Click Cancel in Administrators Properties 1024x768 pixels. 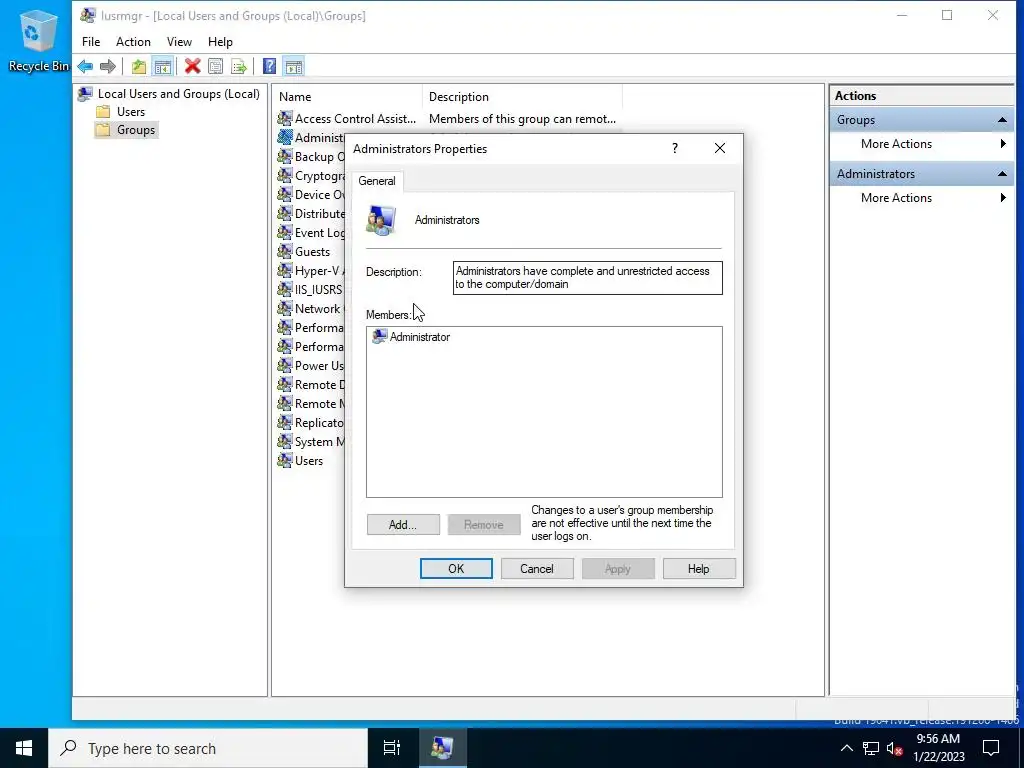(x=537, y=569)
